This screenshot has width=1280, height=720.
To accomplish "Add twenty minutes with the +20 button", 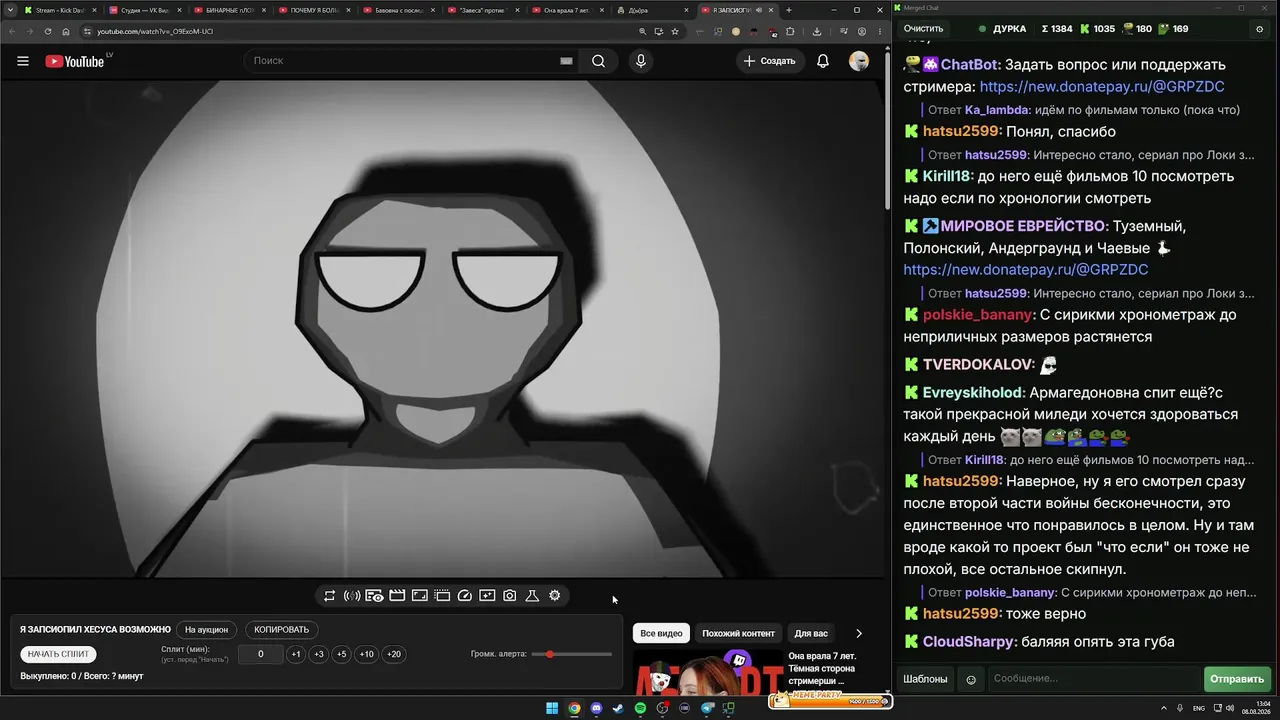I will tap(394, 654).
